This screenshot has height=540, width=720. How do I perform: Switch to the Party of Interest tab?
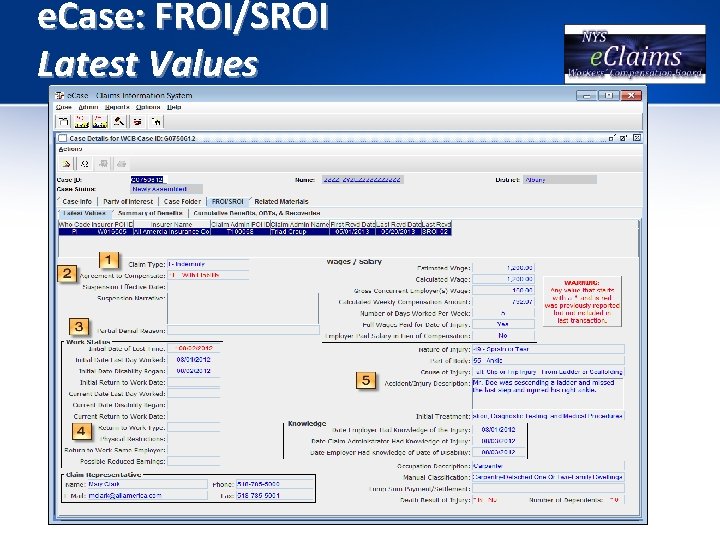[x=128, y=201]
